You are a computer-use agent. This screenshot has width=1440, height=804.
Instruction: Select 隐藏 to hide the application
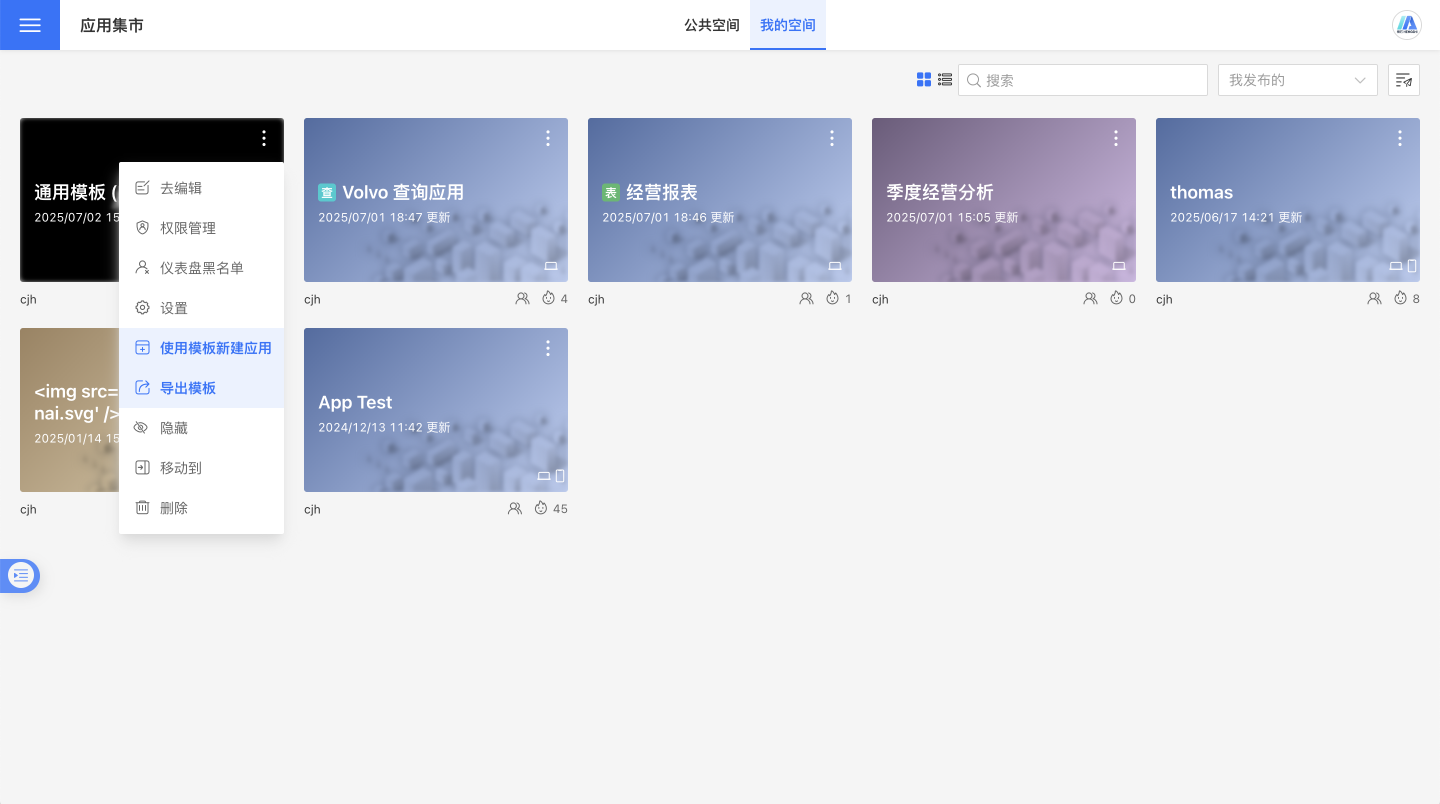click(174, 428)
